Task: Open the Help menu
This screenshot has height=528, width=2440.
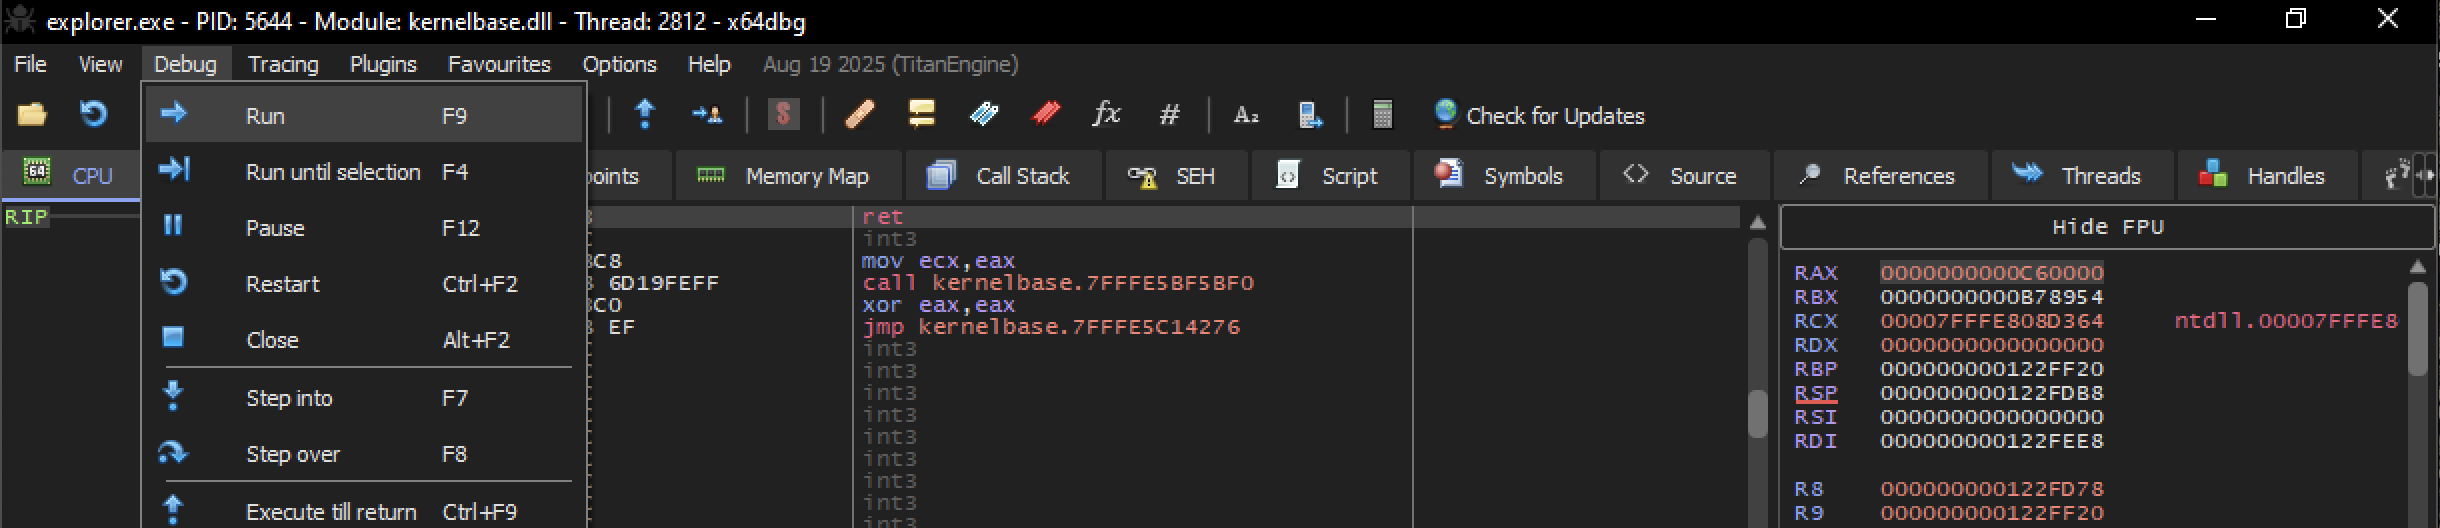Action: 709,64
